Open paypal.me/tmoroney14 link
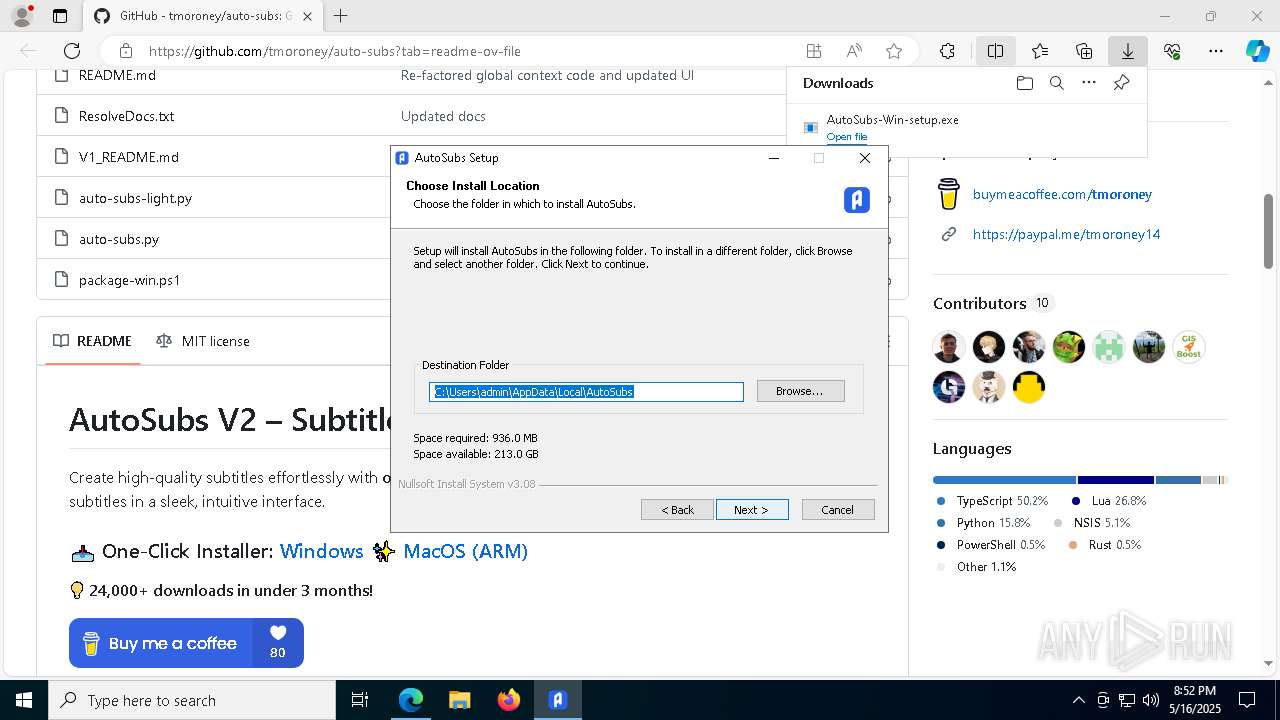This screenshot has height=720, width=1280. tap(1066, 234)
